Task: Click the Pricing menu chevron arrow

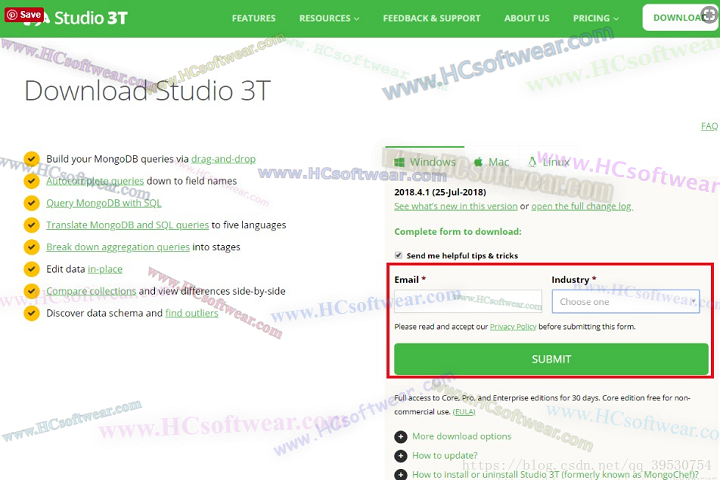Action: pos(616,19)
